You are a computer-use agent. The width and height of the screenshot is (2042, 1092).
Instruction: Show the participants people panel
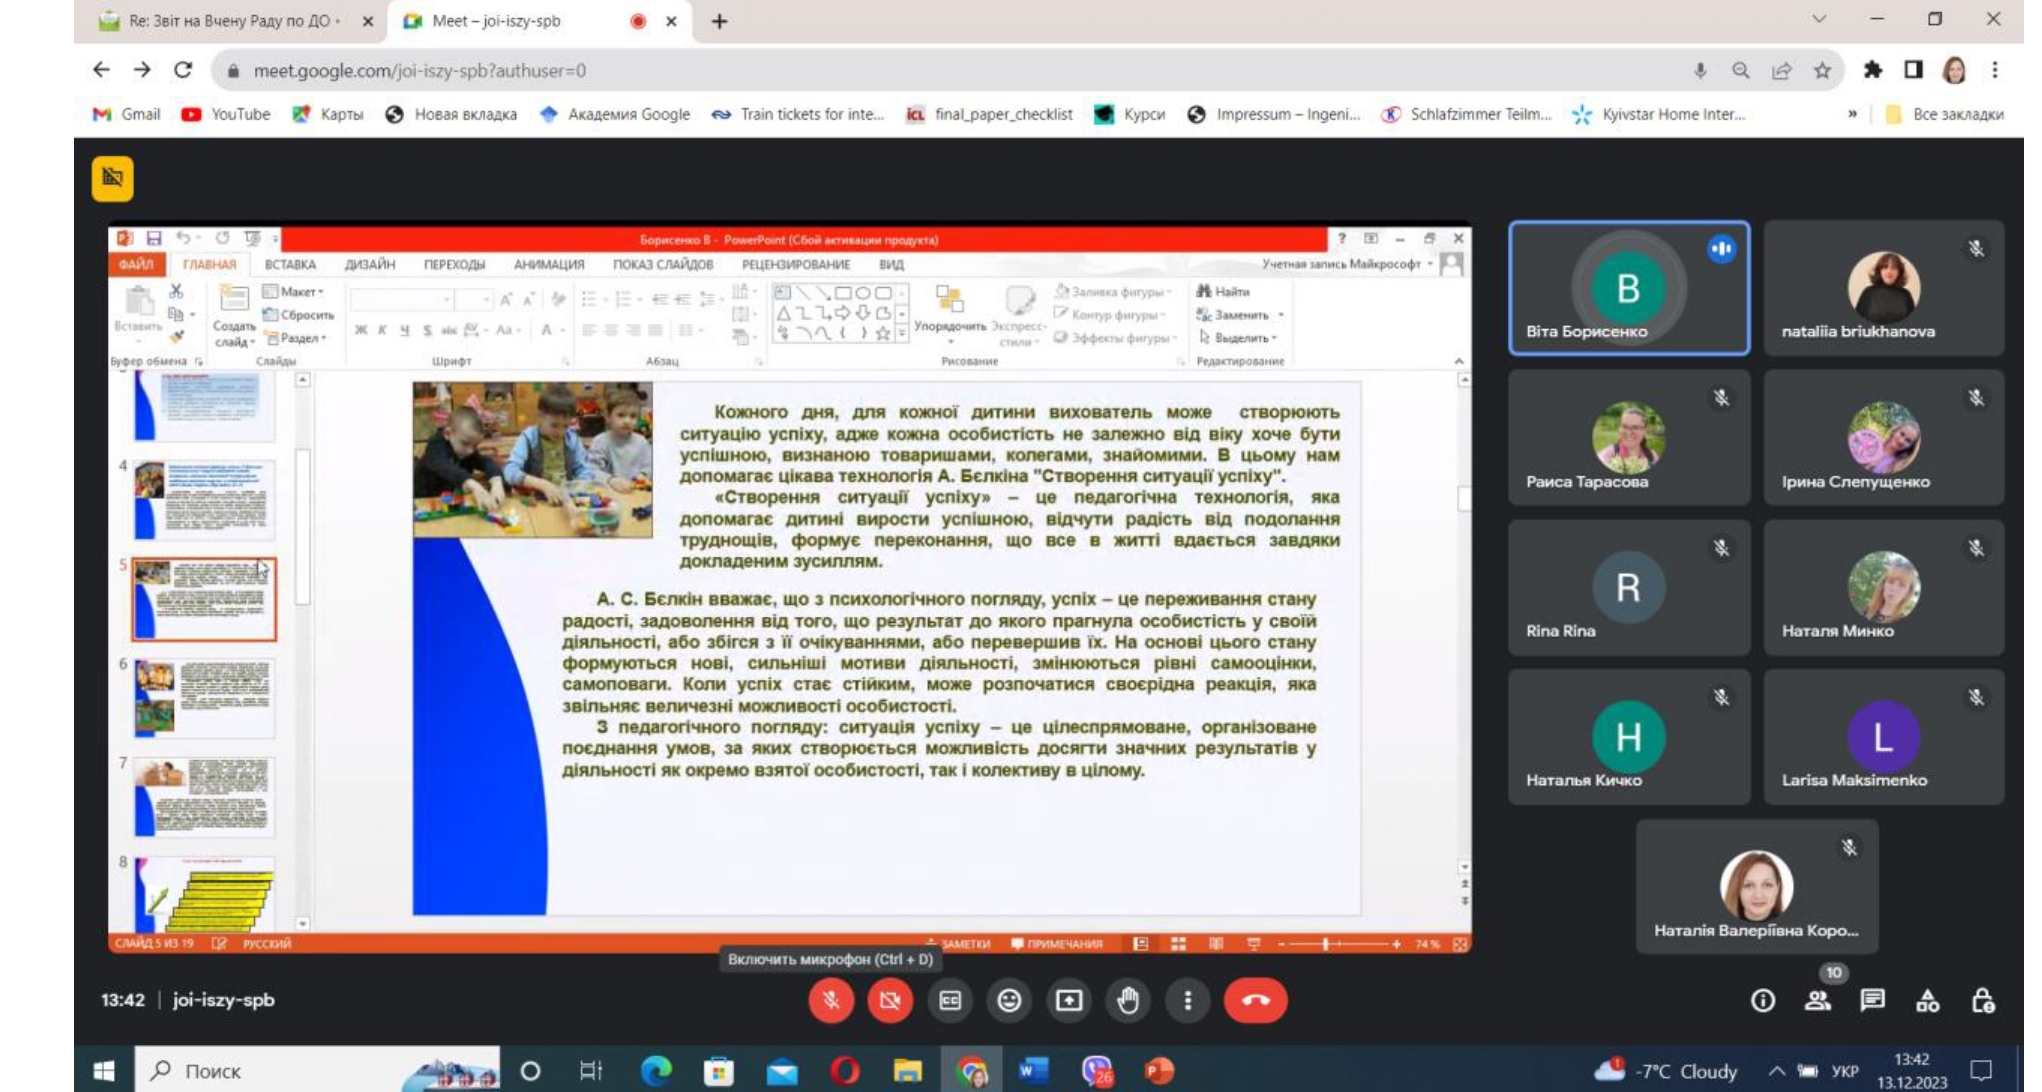coord(1817,1000)
